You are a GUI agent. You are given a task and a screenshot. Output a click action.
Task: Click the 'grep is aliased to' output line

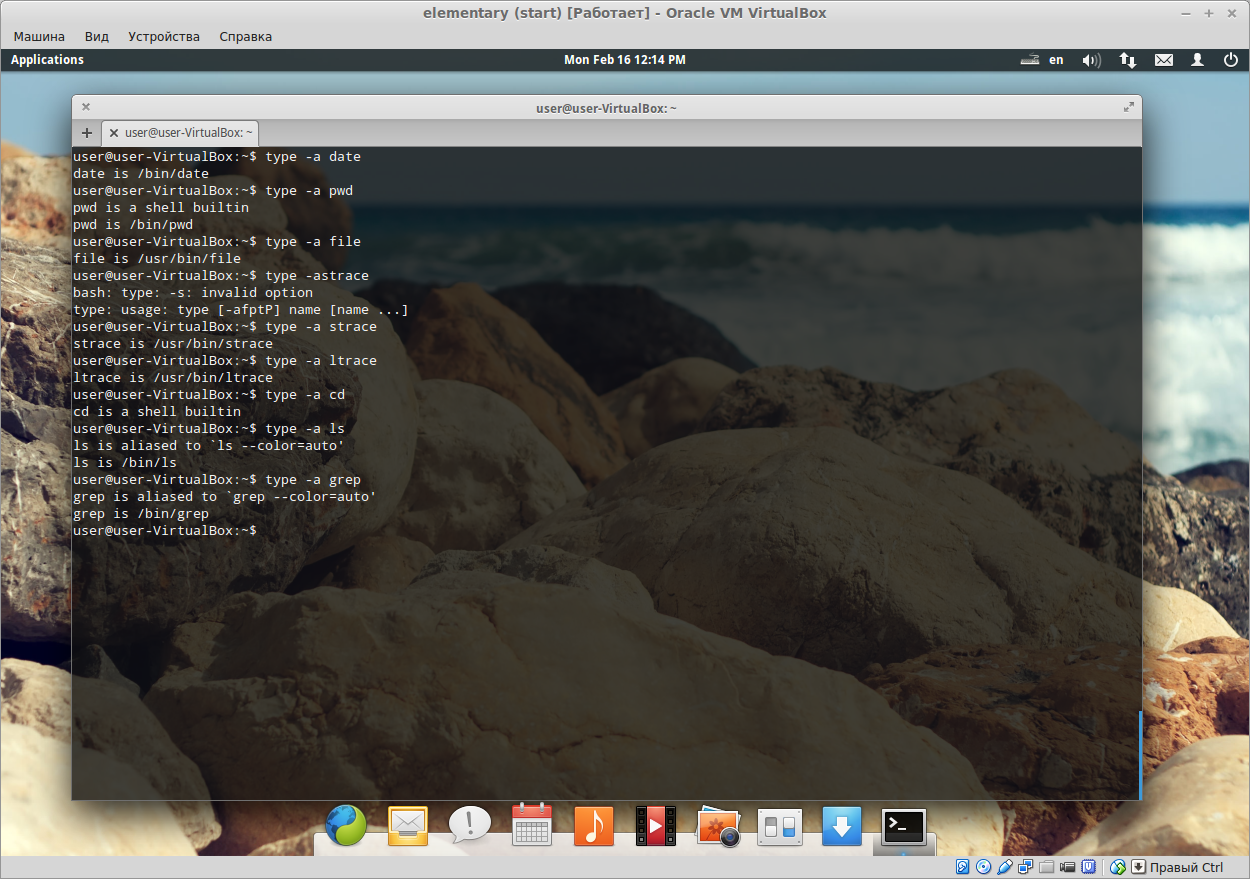[225, 497]
